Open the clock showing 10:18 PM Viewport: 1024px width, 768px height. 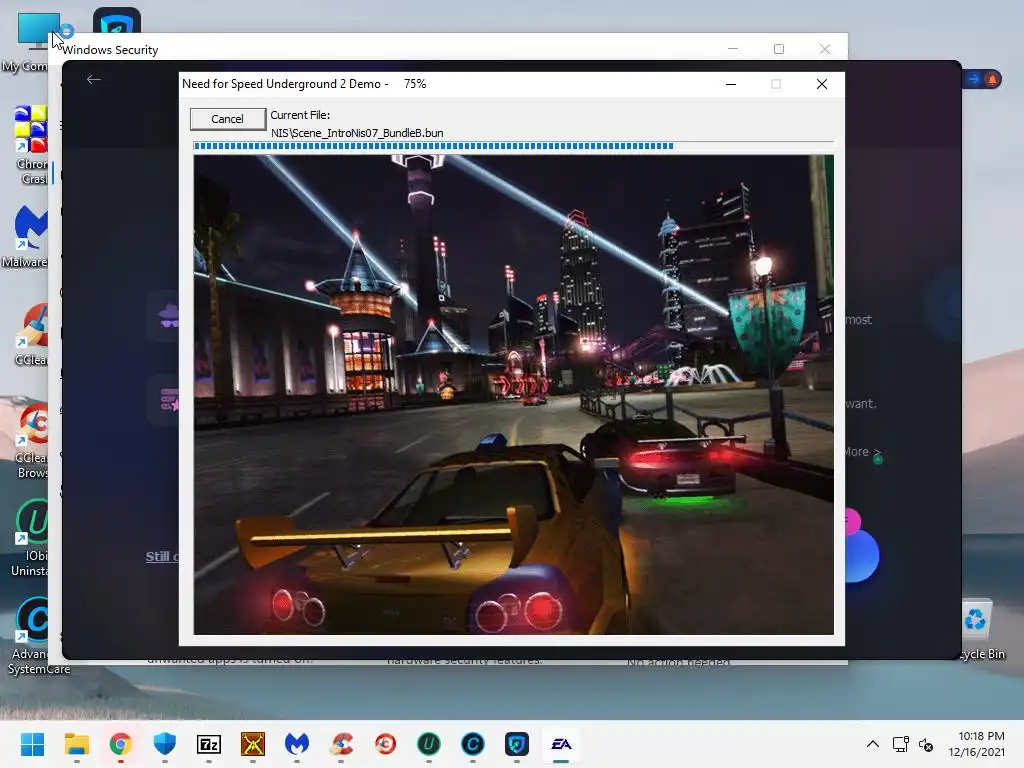click(976, 744)
